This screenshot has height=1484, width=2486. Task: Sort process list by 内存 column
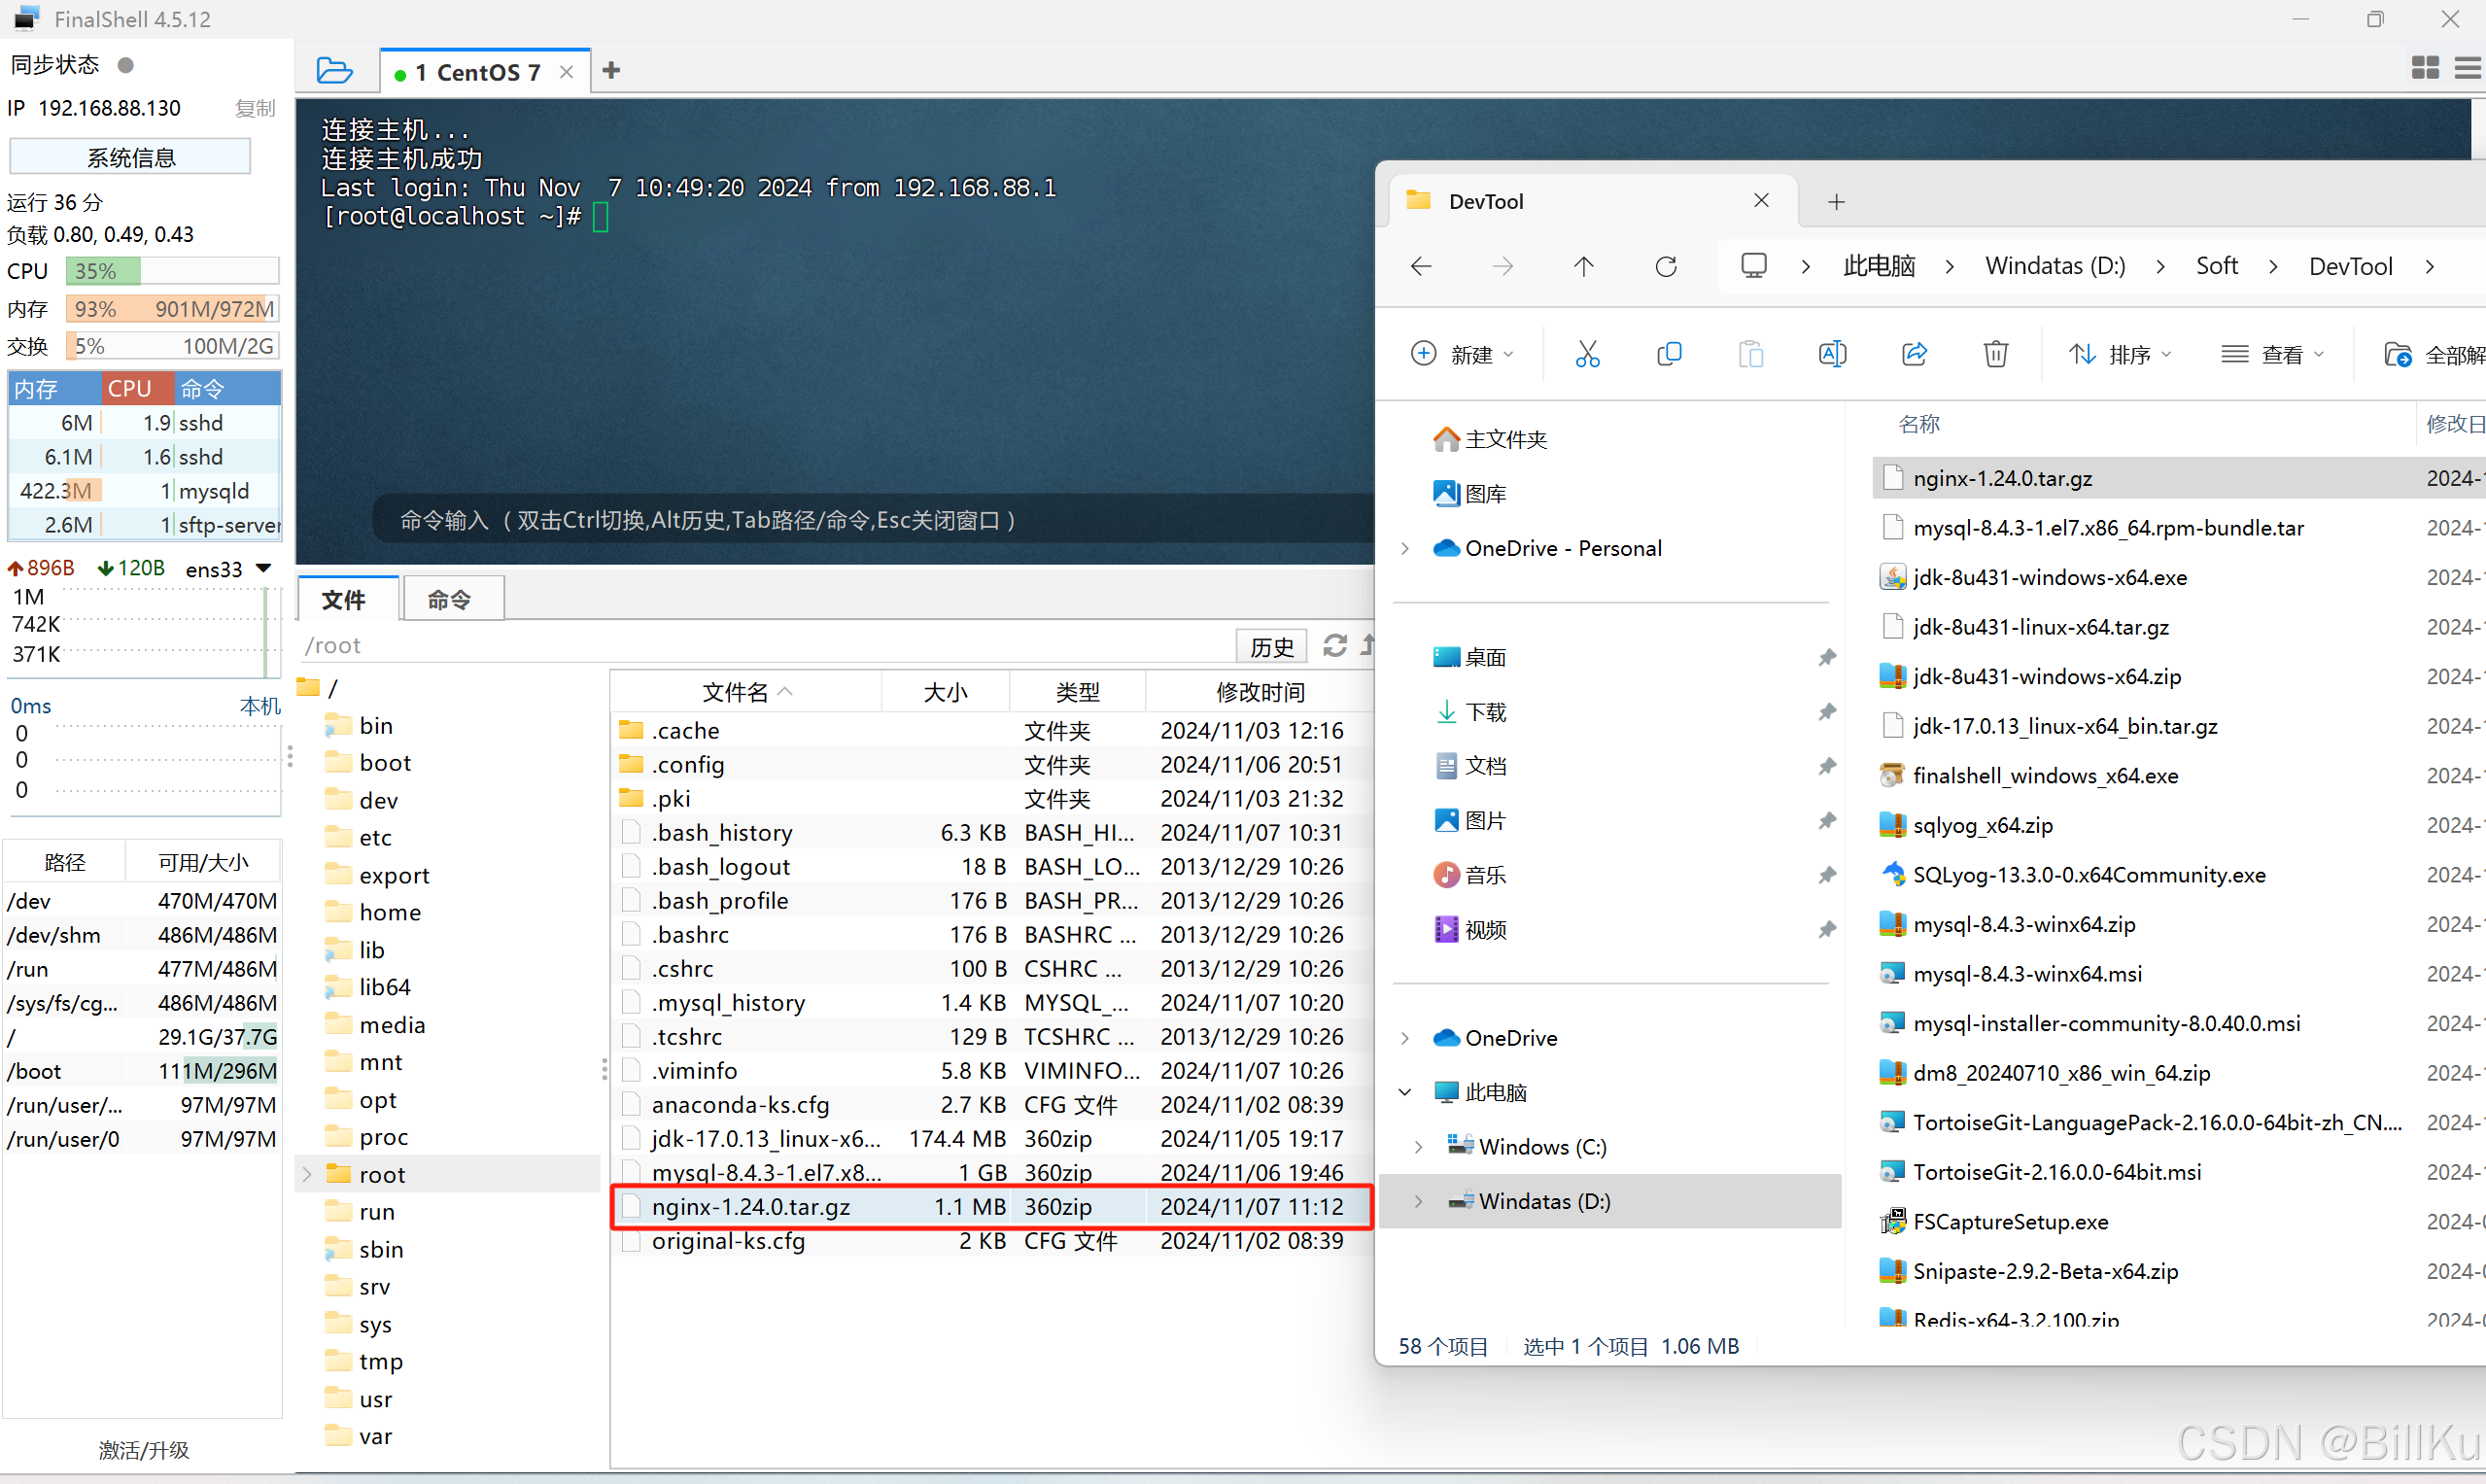pos(54,388)
